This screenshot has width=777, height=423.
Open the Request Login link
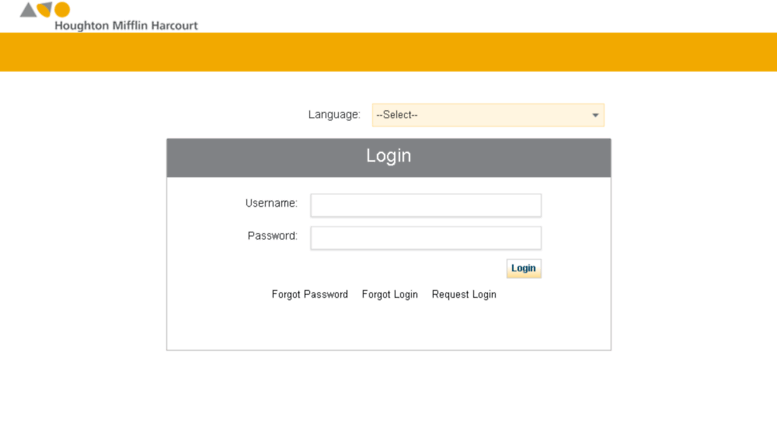(464, 294)
